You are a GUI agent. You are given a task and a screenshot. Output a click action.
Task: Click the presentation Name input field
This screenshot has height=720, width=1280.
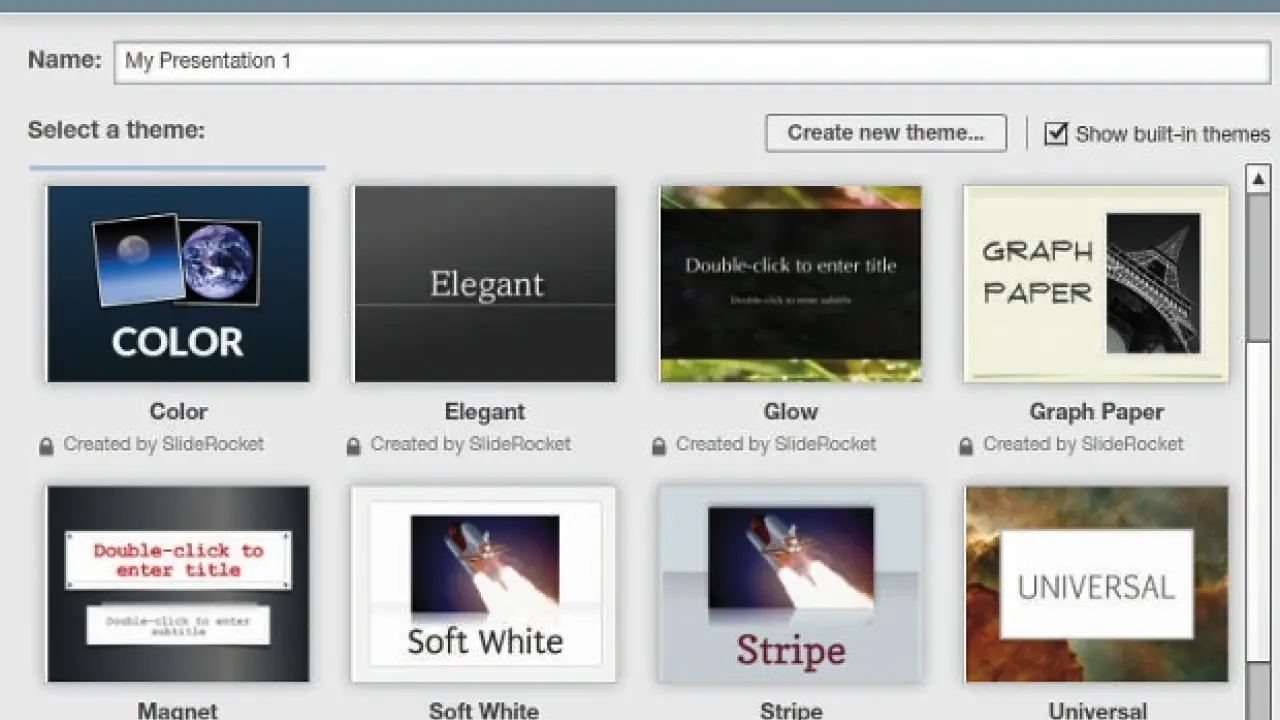point(692,62)
